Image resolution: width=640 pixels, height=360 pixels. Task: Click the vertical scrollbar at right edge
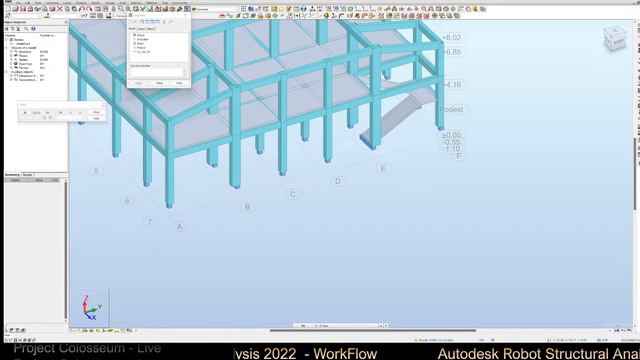(634, 174)
